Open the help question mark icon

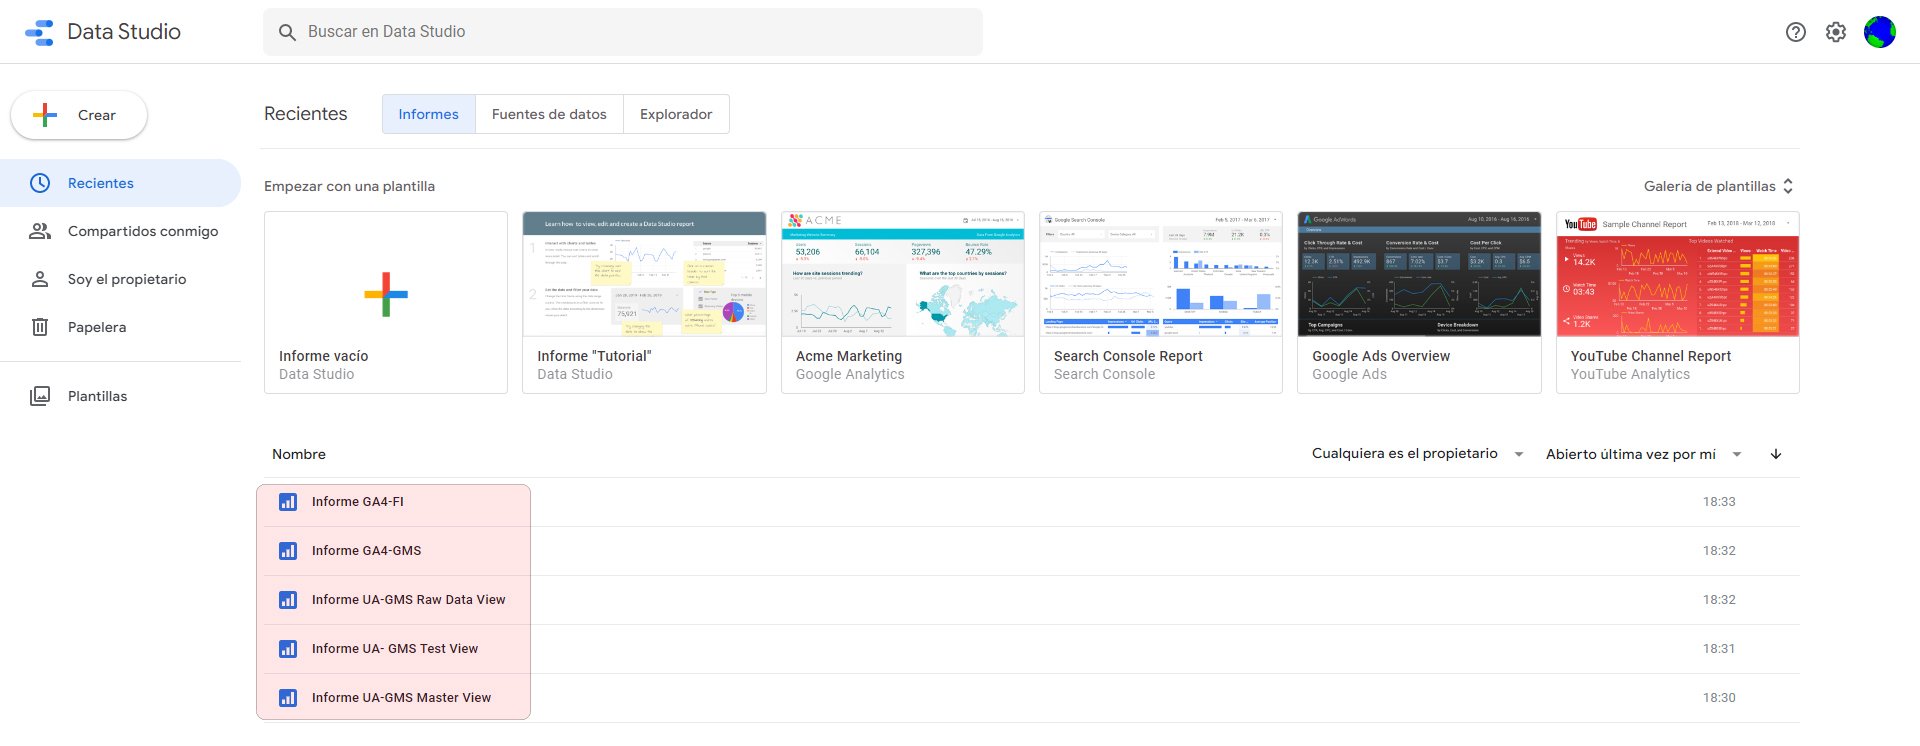[x=1796, y=32]
